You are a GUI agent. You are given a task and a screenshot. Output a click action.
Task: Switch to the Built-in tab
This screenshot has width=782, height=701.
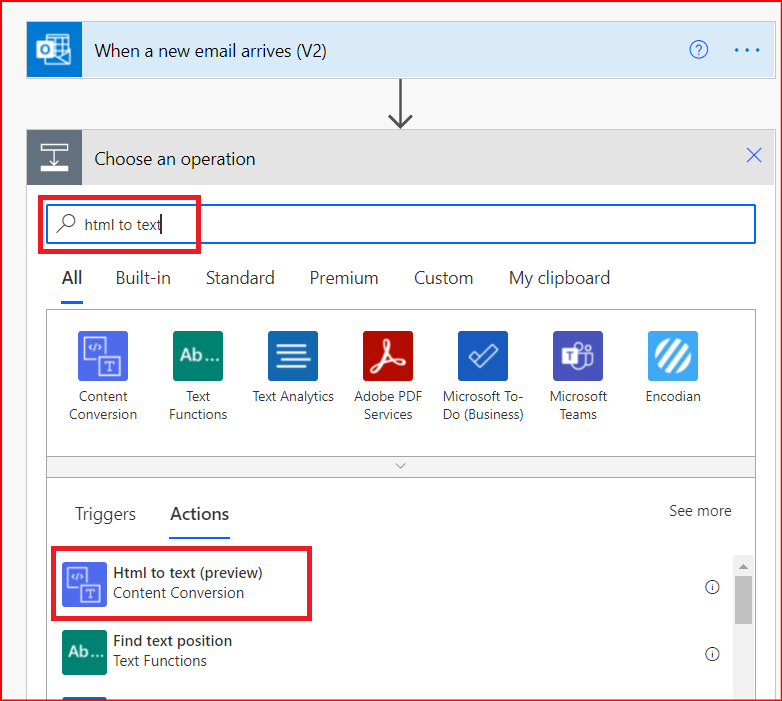tap(143, 278)
